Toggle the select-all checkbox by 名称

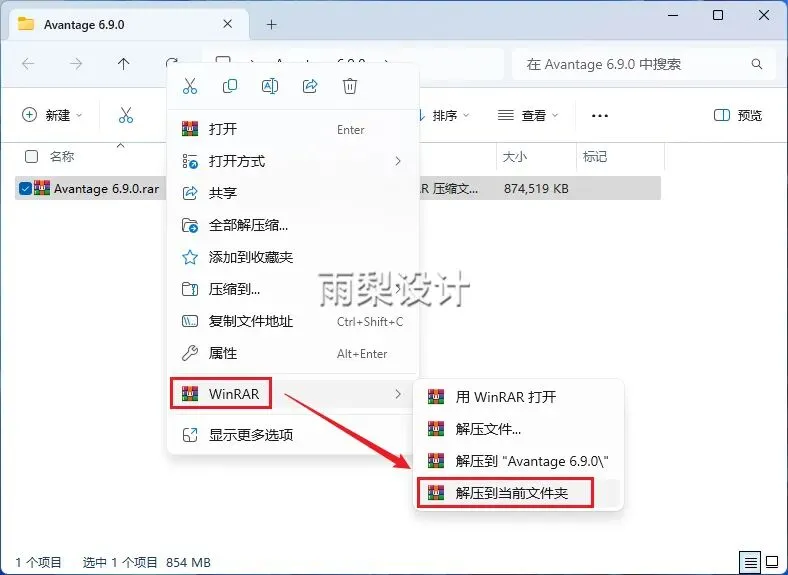coord(31,156)
